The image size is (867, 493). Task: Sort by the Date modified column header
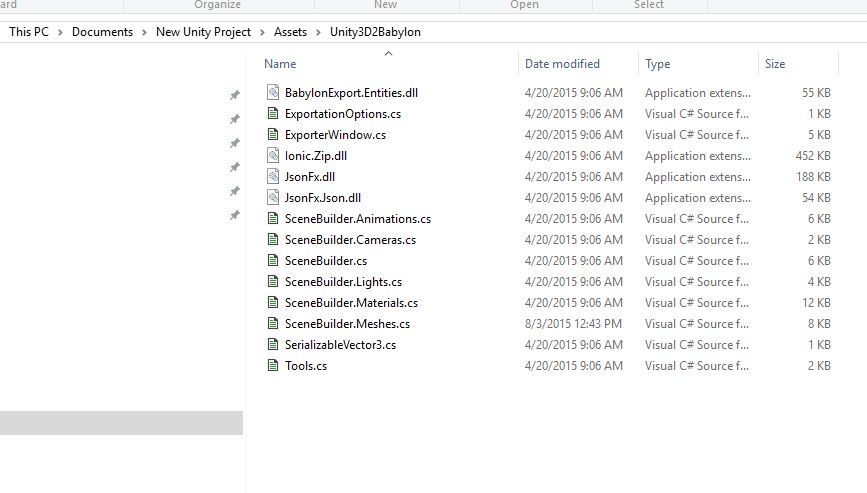562,64
